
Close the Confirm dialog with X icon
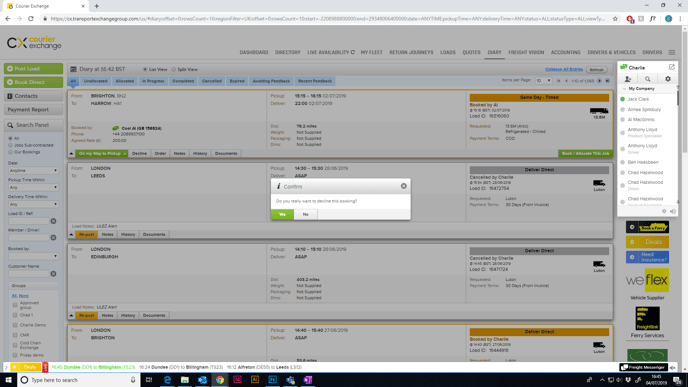[x=404, y=186]
